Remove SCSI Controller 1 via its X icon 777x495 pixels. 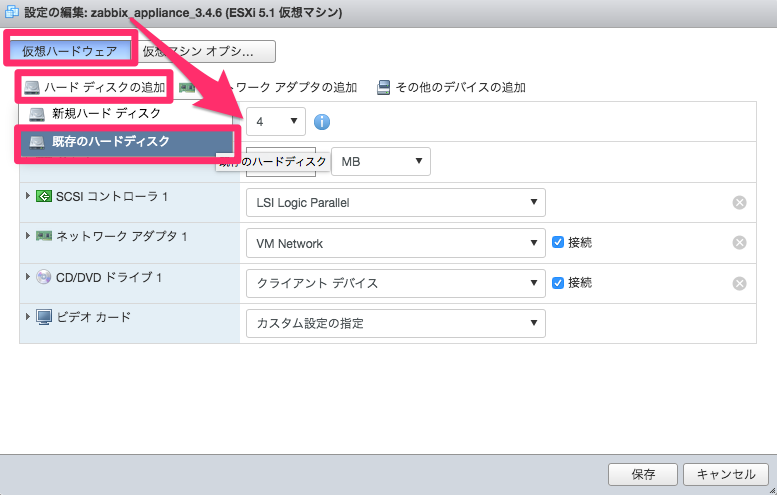(739, 202)
